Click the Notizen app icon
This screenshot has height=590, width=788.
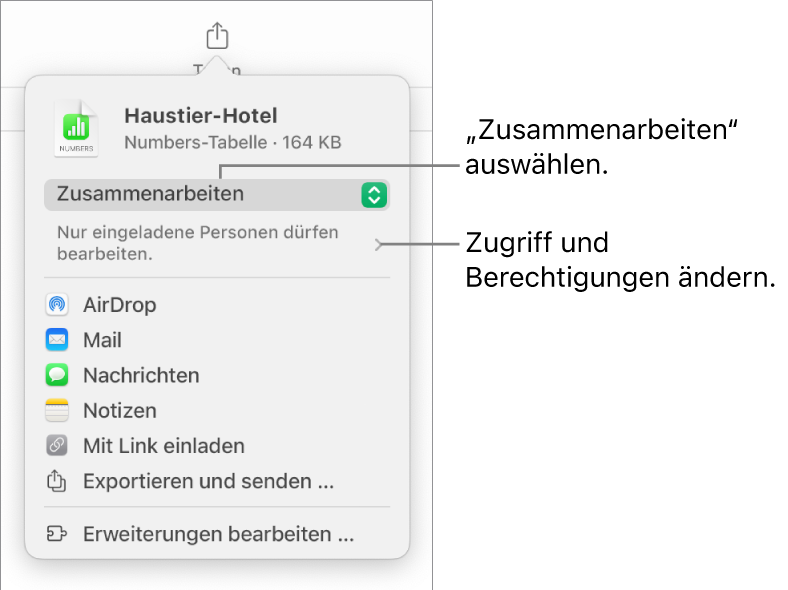(x=57, y=411)
